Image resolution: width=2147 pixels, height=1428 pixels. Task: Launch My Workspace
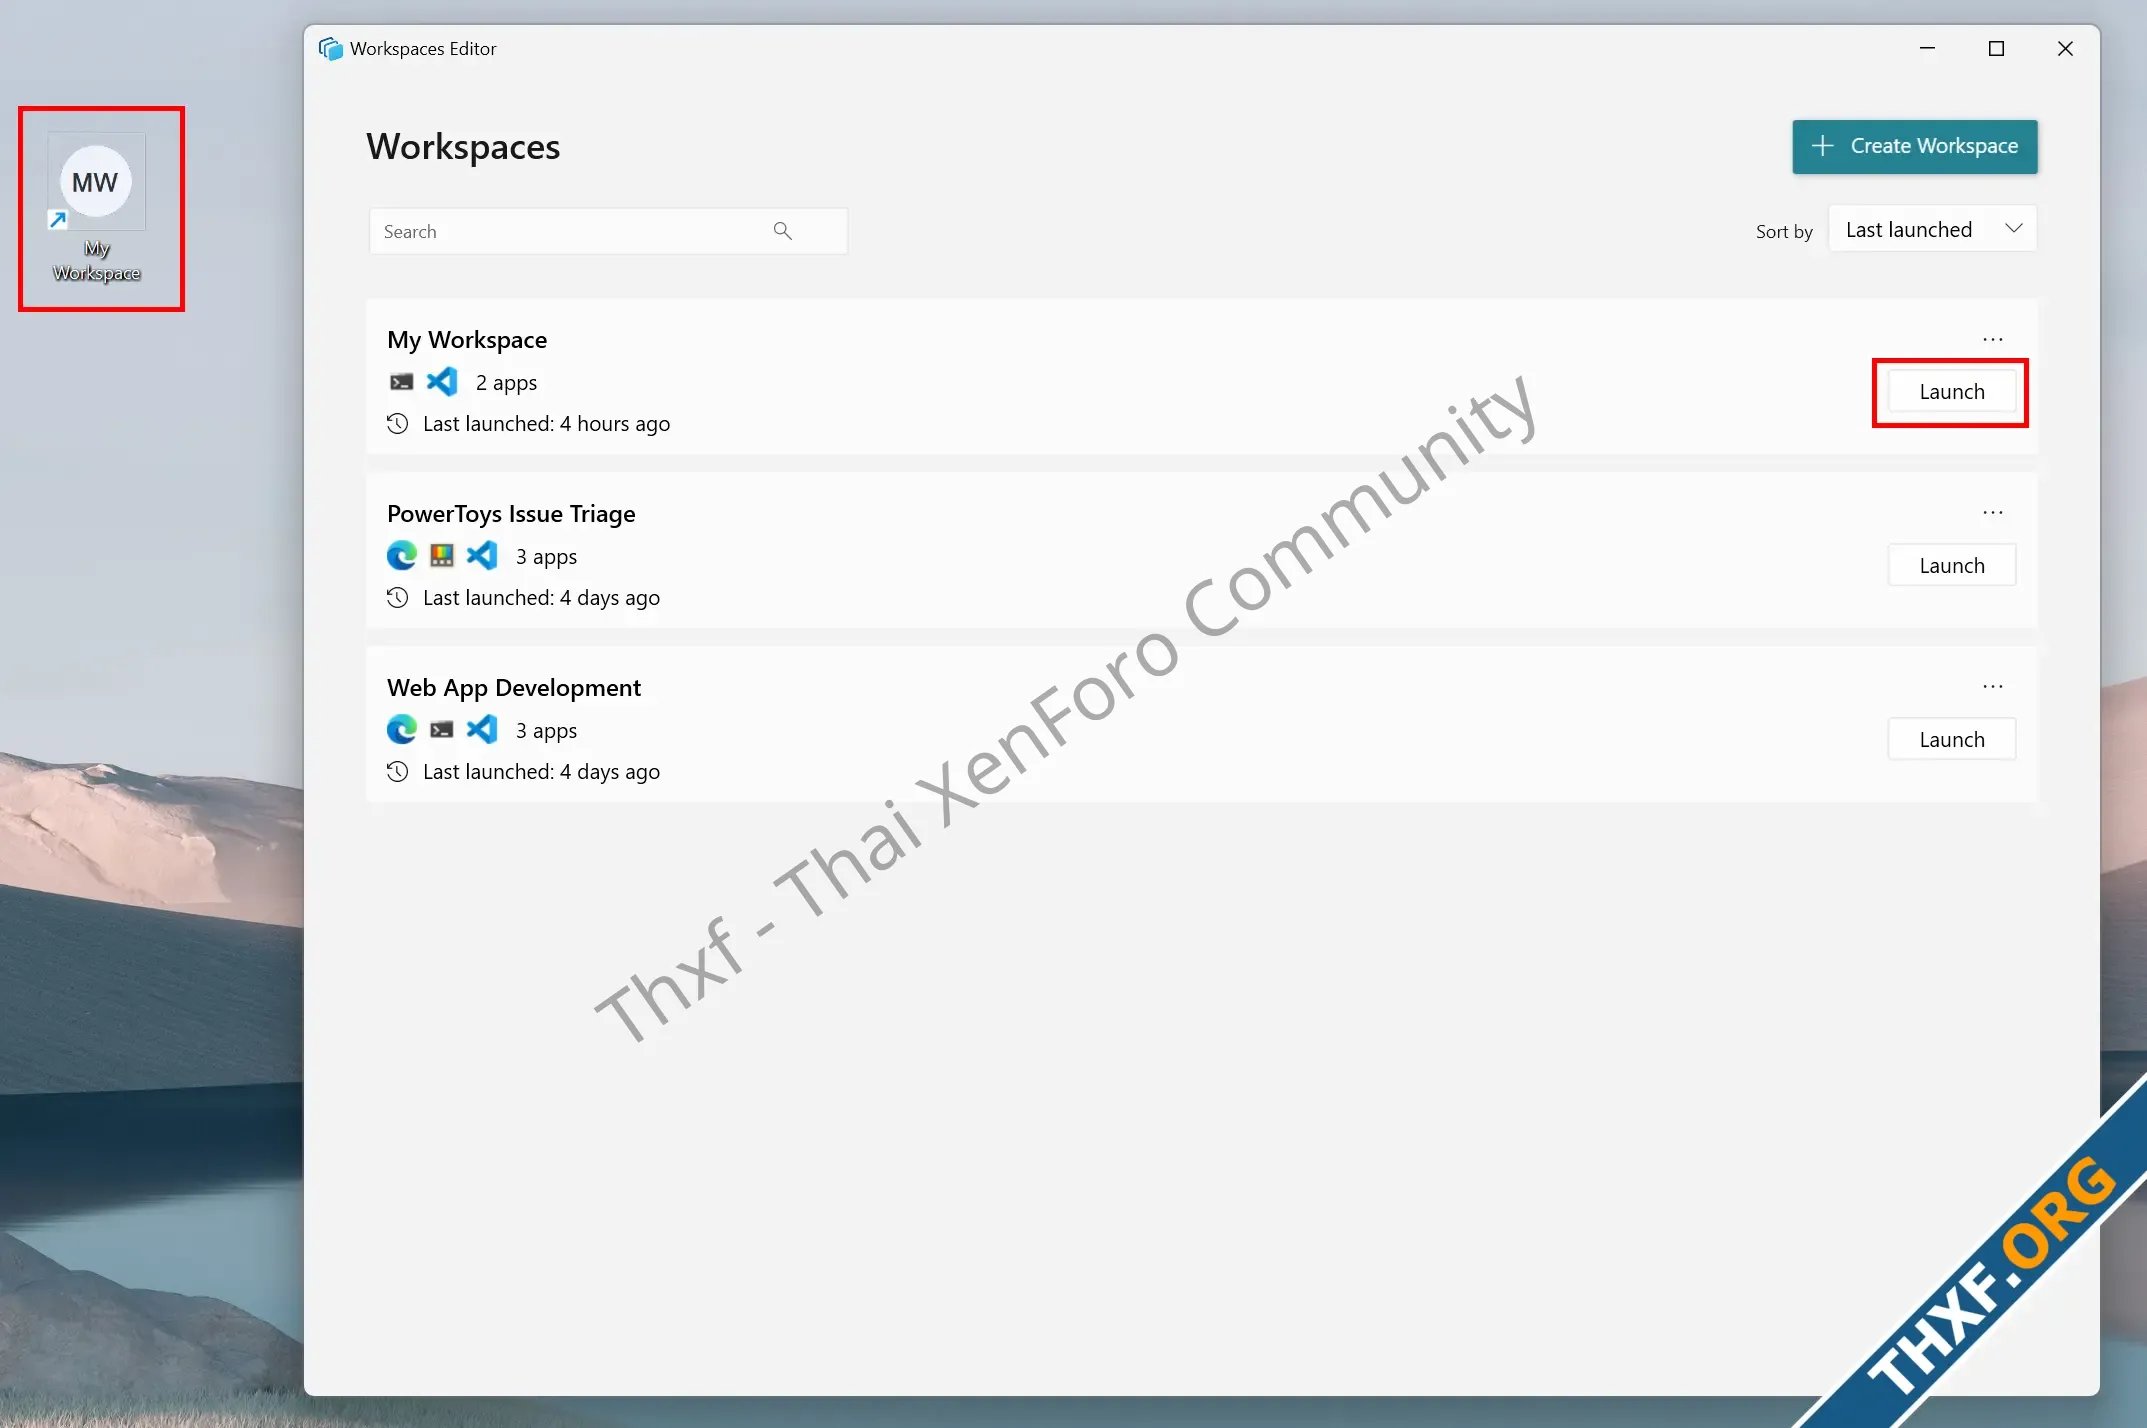tap(1951, 392)
